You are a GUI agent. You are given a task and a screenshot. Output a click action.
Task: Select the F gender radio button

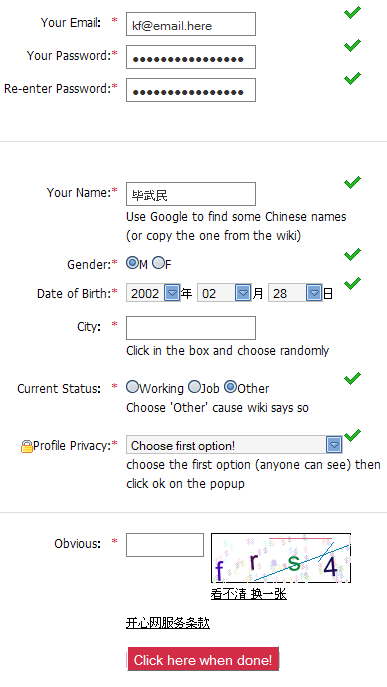(158, 263)
